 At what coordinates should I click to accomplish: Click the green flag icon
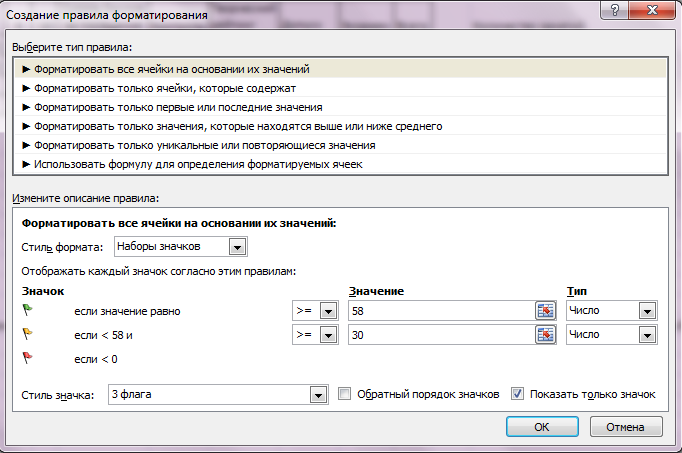pos(27,310)
